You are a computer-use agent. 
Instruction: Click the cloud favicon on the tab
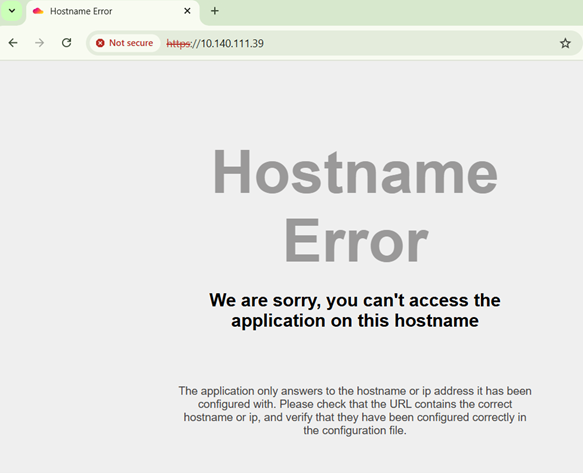[38, 11]
